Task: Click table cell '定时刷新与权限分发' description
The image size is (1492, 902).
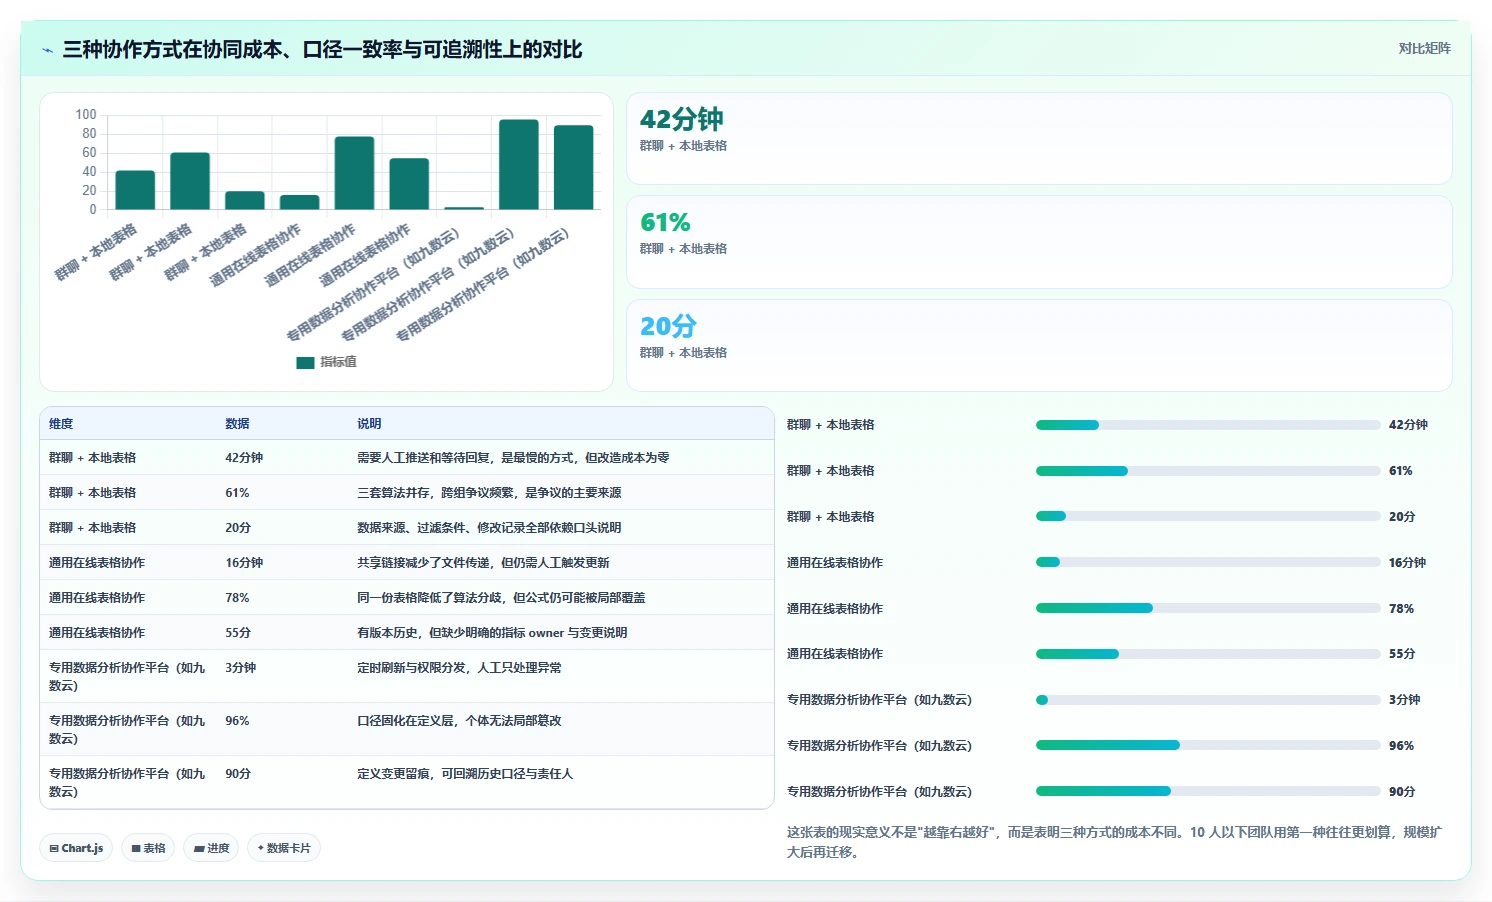Action: (x=459, y=668)
